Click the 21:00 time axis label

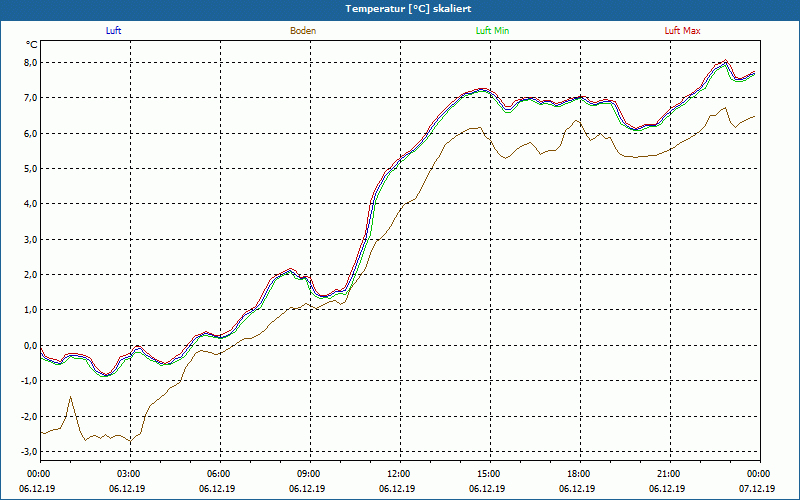click(667, 474)
